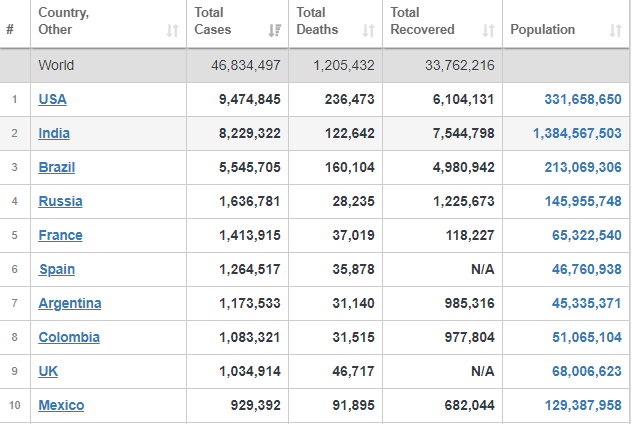Image resolution: width=633 pixels, height=424 pixels.
Task: Sort by Total Cases column arrows
Action: click(x=275, y=30)
